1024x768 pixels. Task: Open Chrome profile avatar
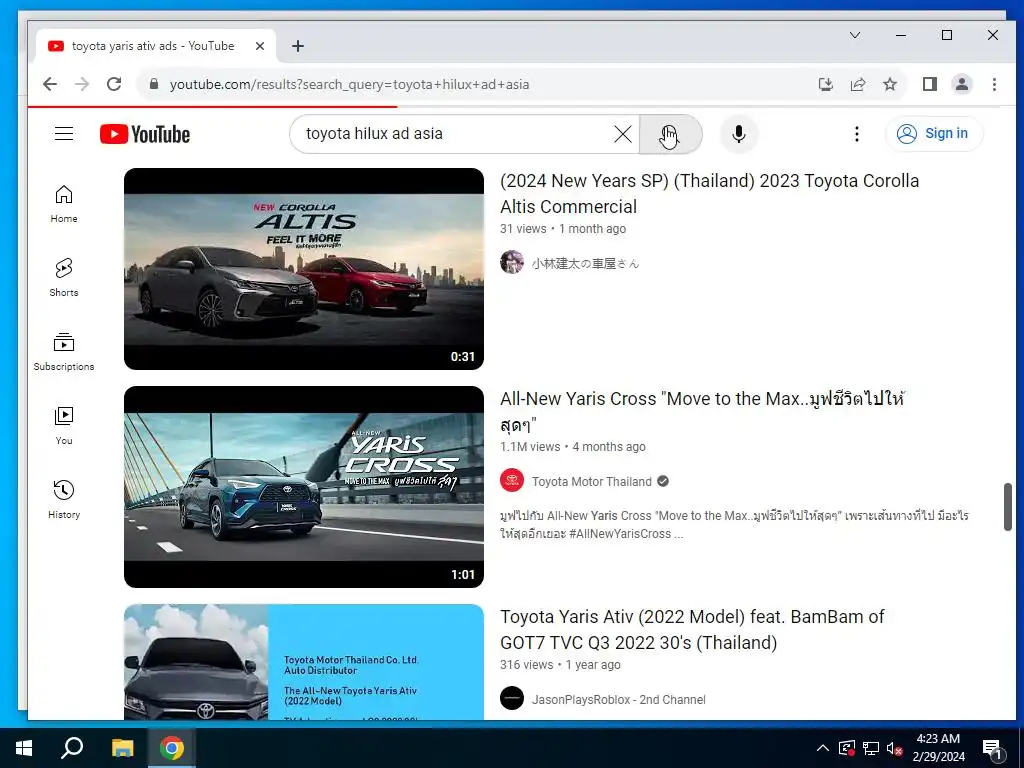[962, 84]
